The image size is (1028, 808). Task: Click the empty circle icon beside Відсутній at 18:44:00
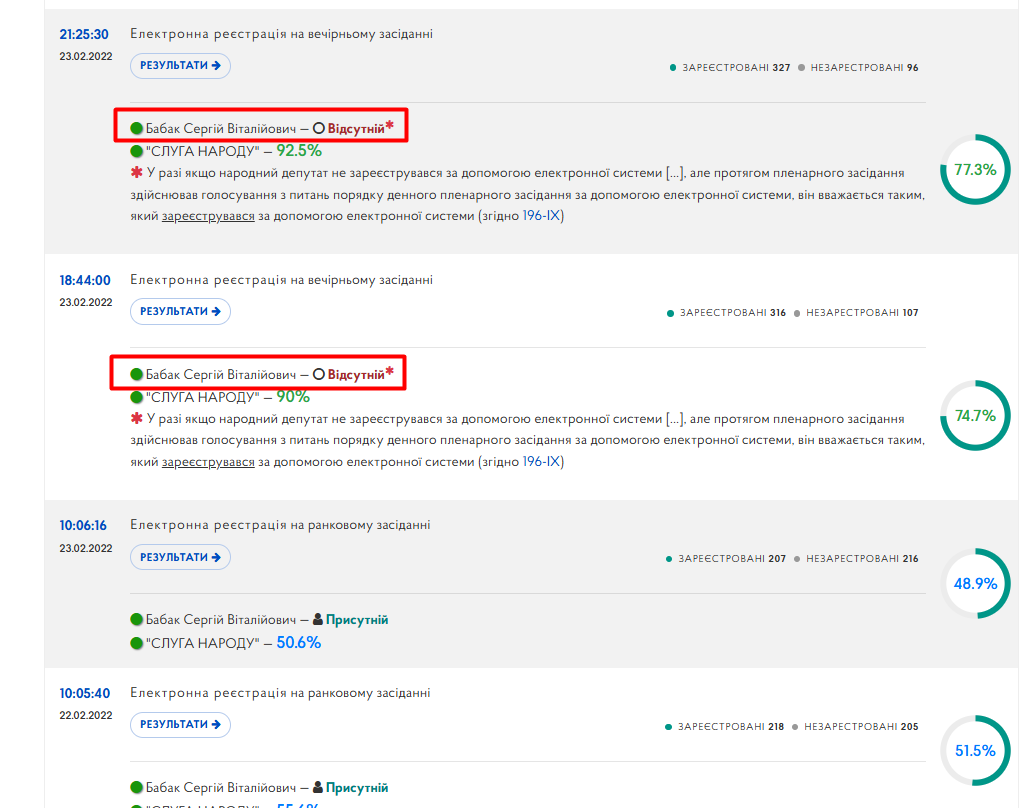(319, 374)
